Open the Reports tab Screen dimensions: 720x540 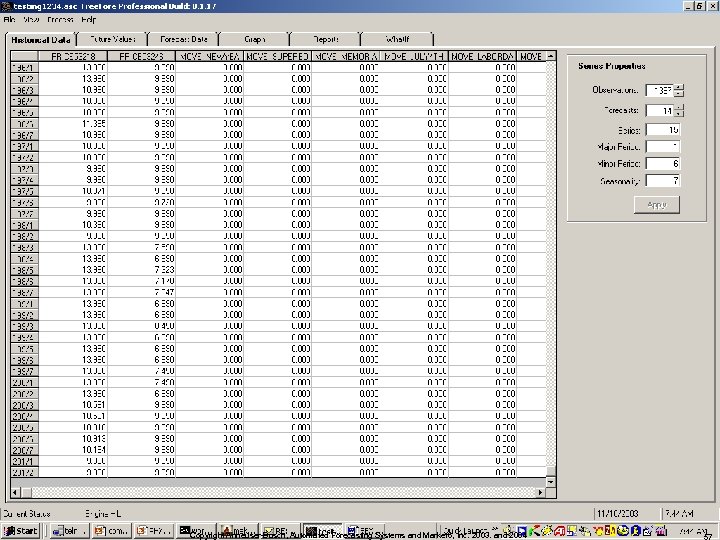coord(326,39)
